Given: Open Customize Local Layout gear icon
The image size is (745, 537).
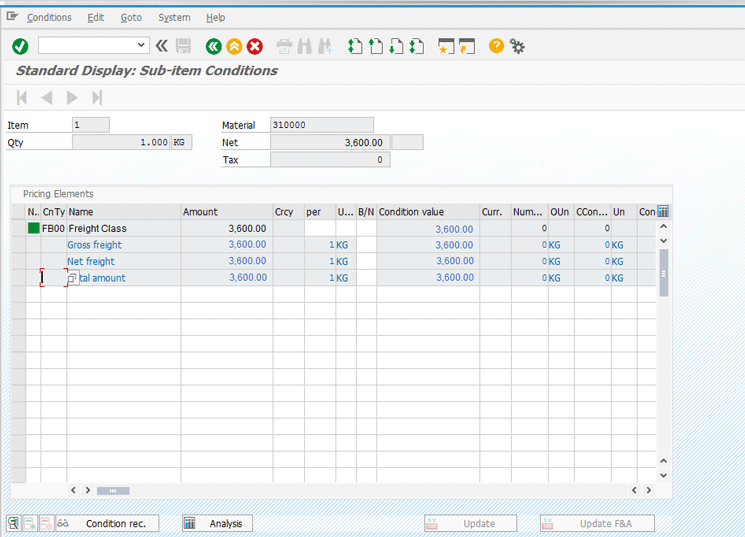Looking at the screenshot, I should (x=517, y=46).
